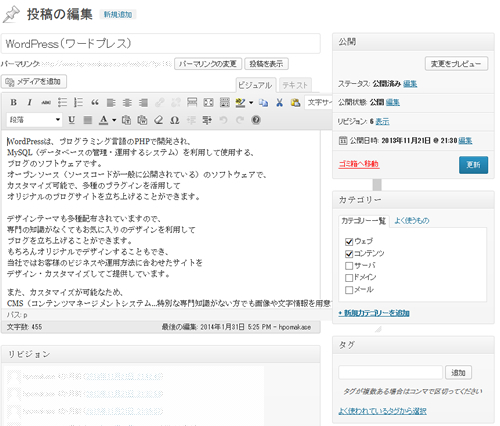This screenshot has width=500, height=426.
Task: Toggle fullscreen editor mode
Action: click(x=208, y=102)
